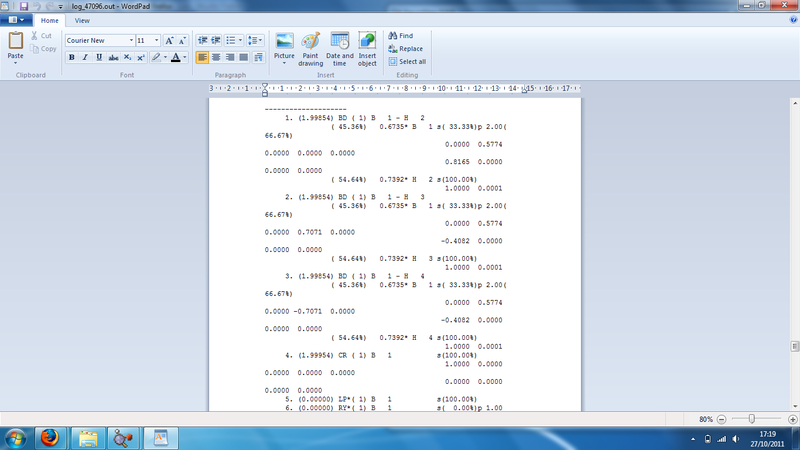Toggle bold formatting
Viewport: 800px width, 450px height.
click(71, 57)
